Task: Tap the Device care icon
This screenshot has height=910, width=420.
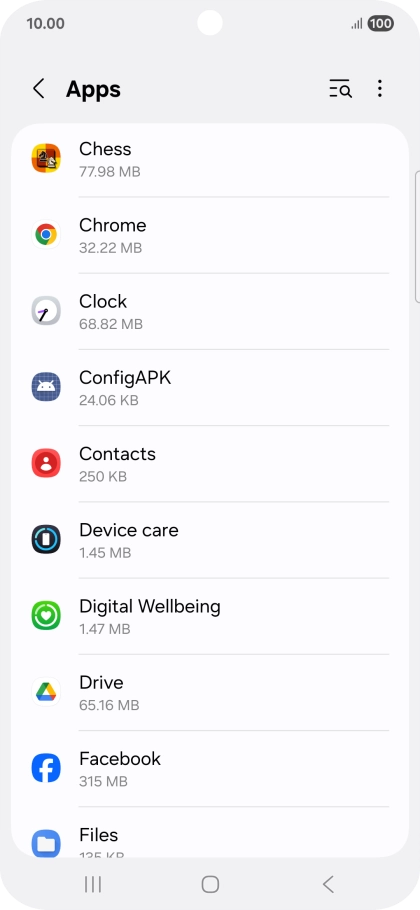Action: coord(46,539)
